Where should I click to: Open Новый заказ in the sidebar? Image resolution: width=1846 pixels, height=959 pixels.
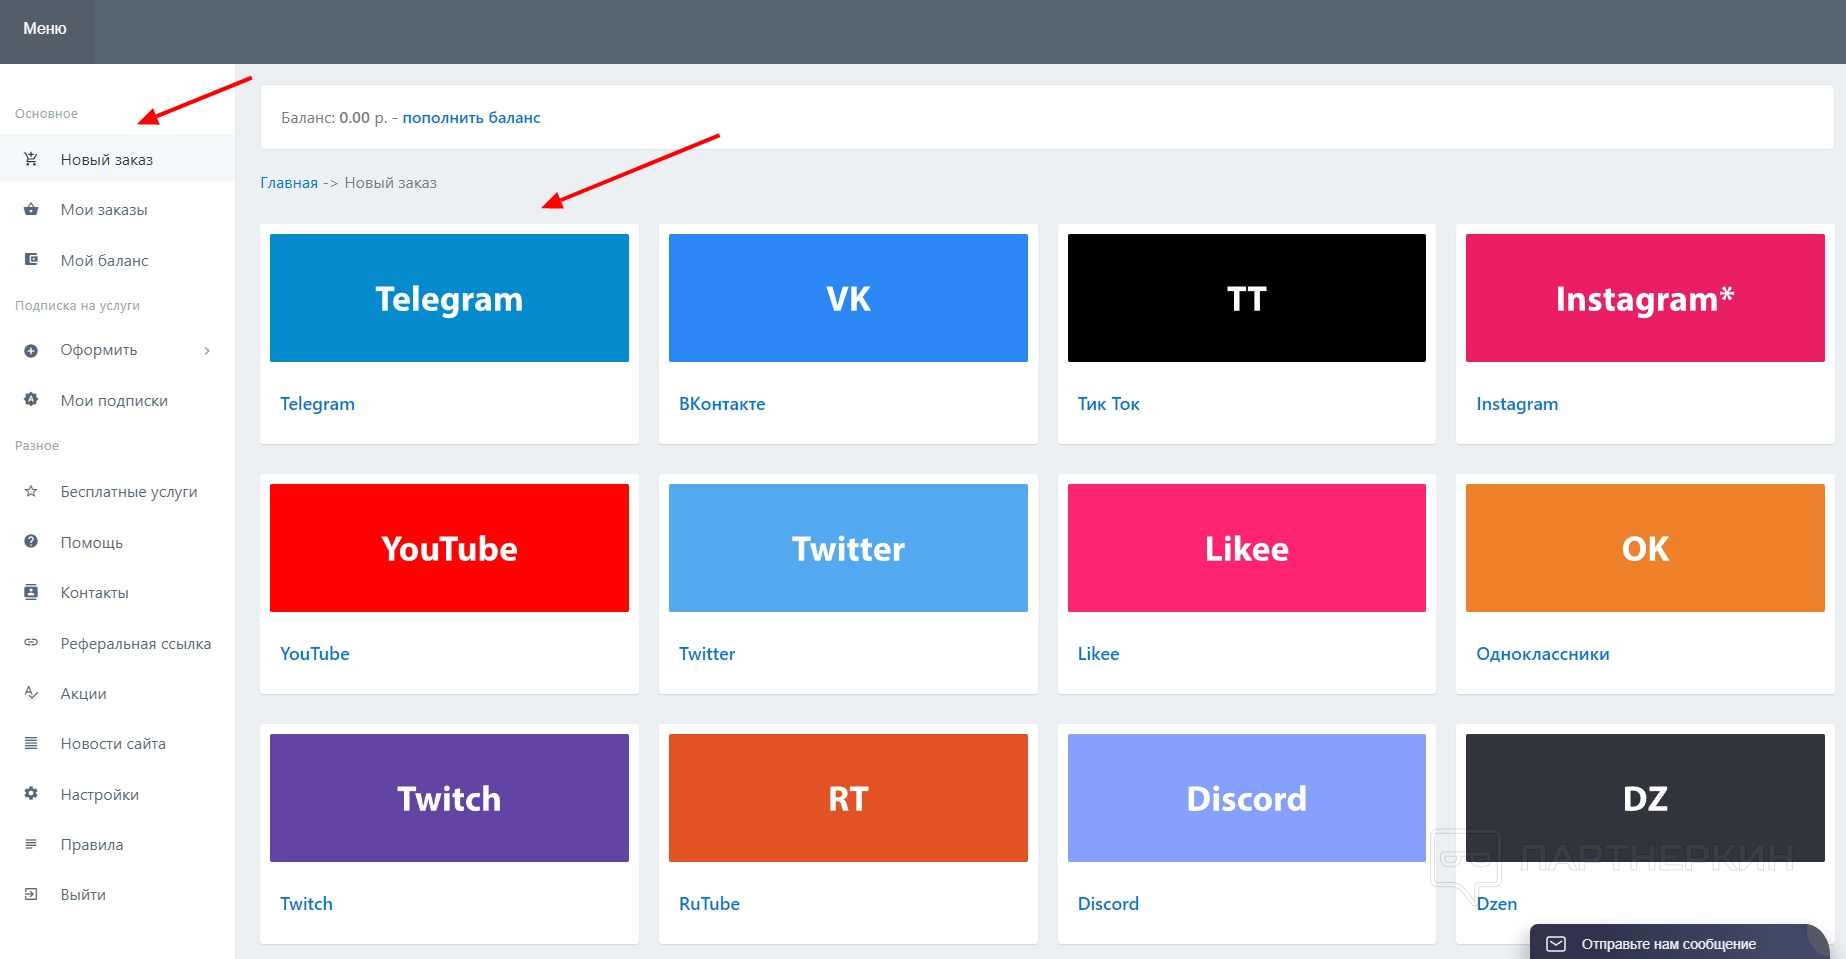coord(117,159)
